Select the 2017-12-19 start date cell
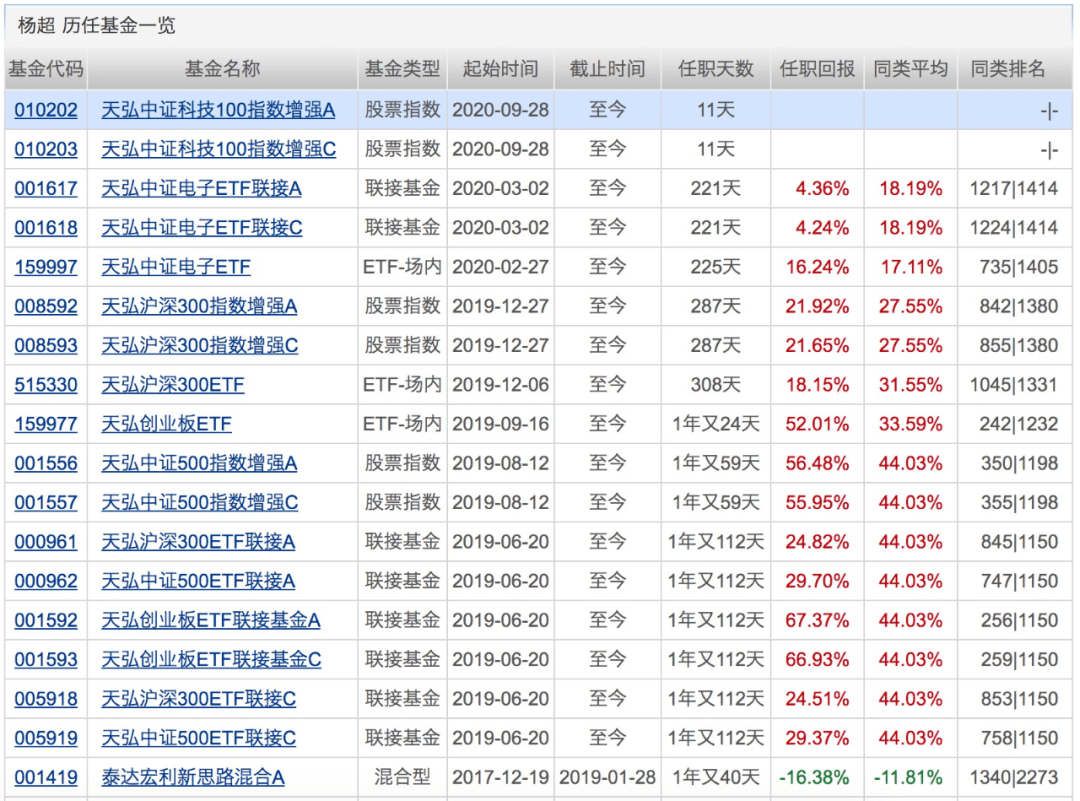 [x=501, y=778]
